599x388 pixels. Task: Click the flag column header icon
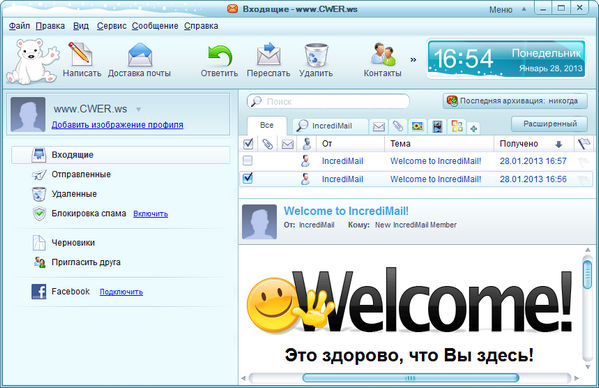coord(584,144)
